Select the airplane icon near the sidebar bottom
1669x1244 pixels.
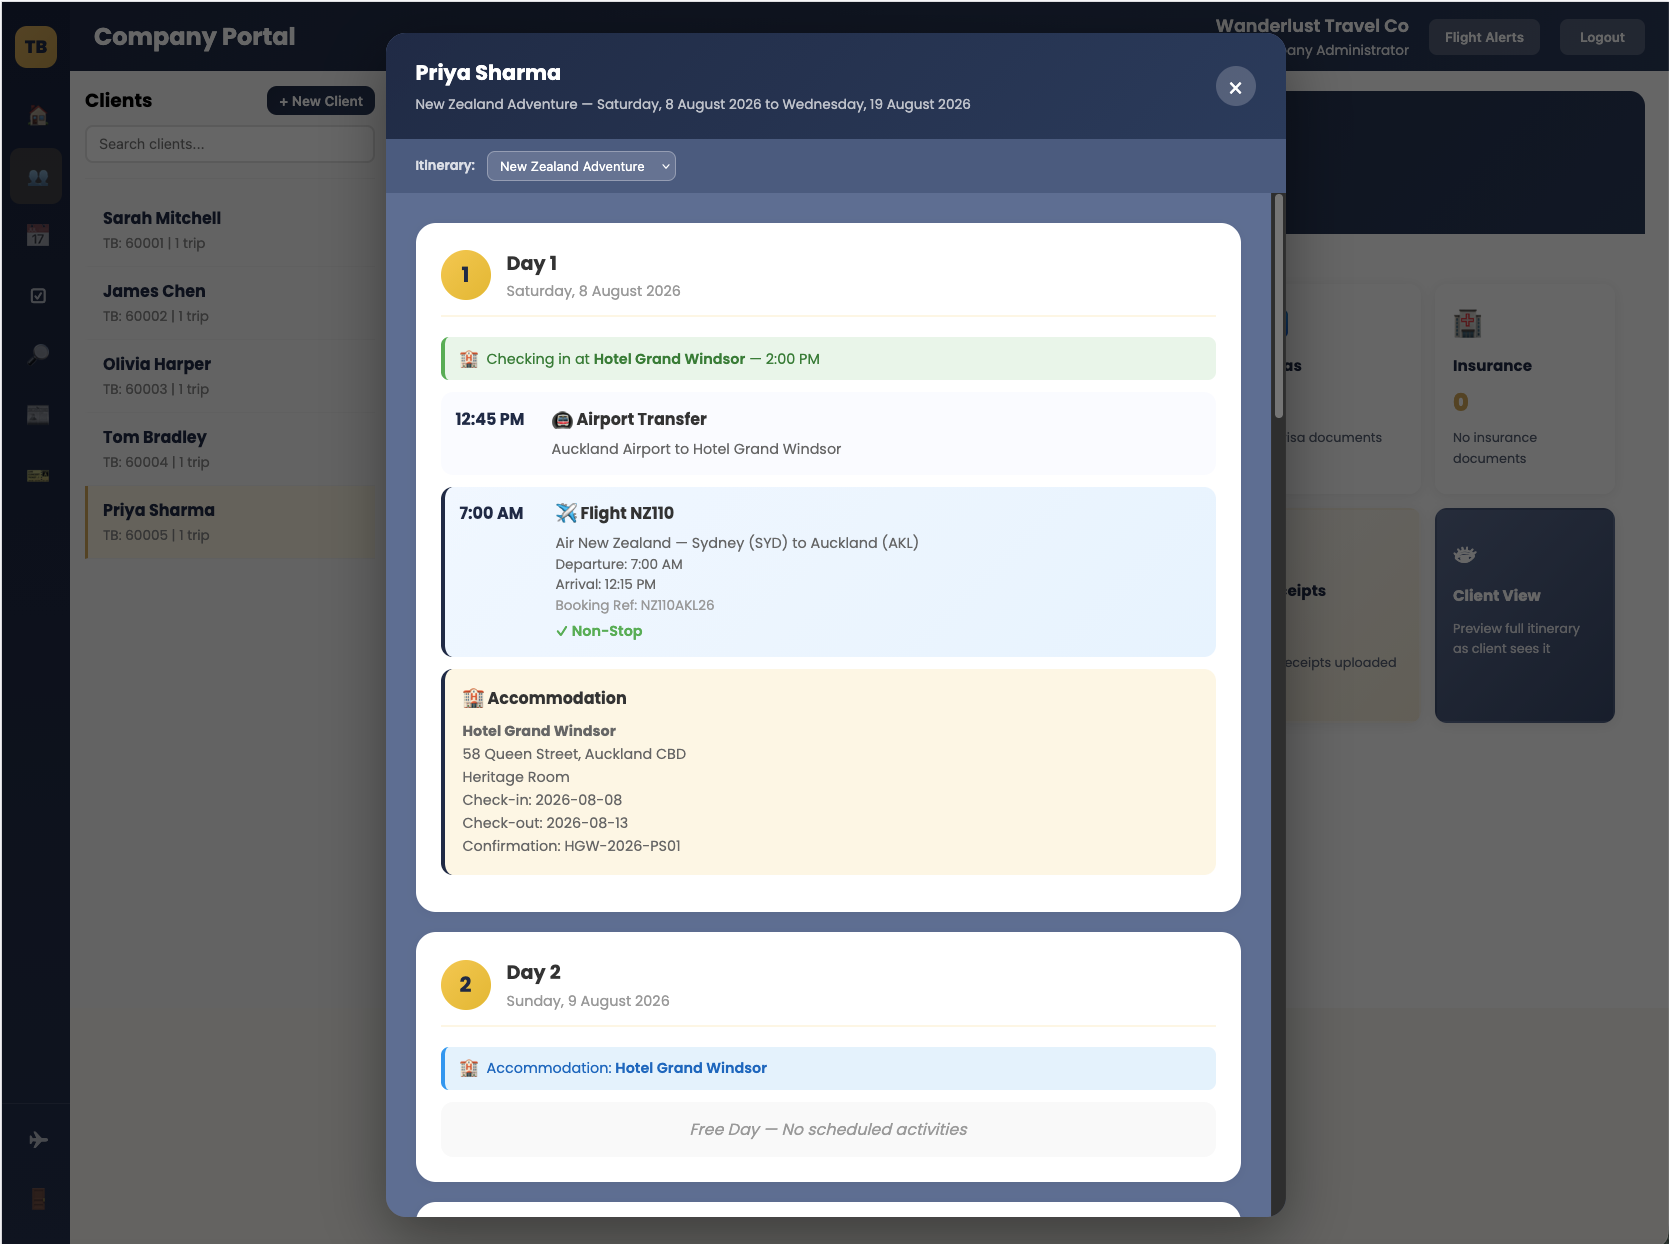pos(37,1138)
